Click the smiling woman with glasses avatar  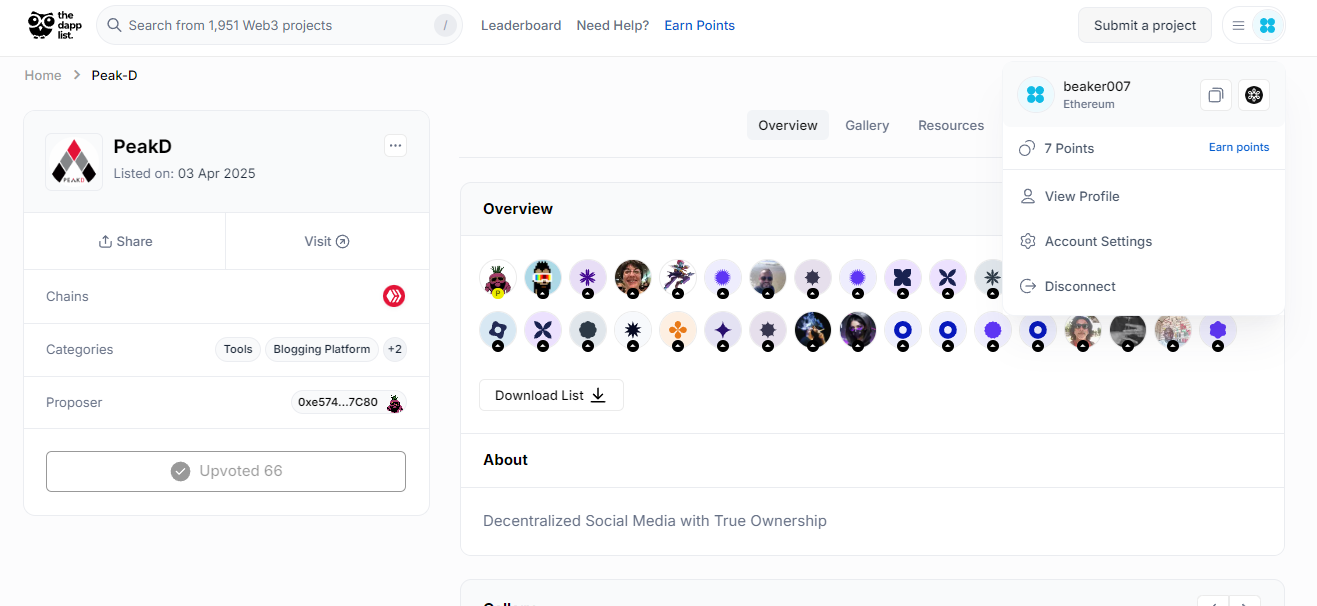[633, 278]
